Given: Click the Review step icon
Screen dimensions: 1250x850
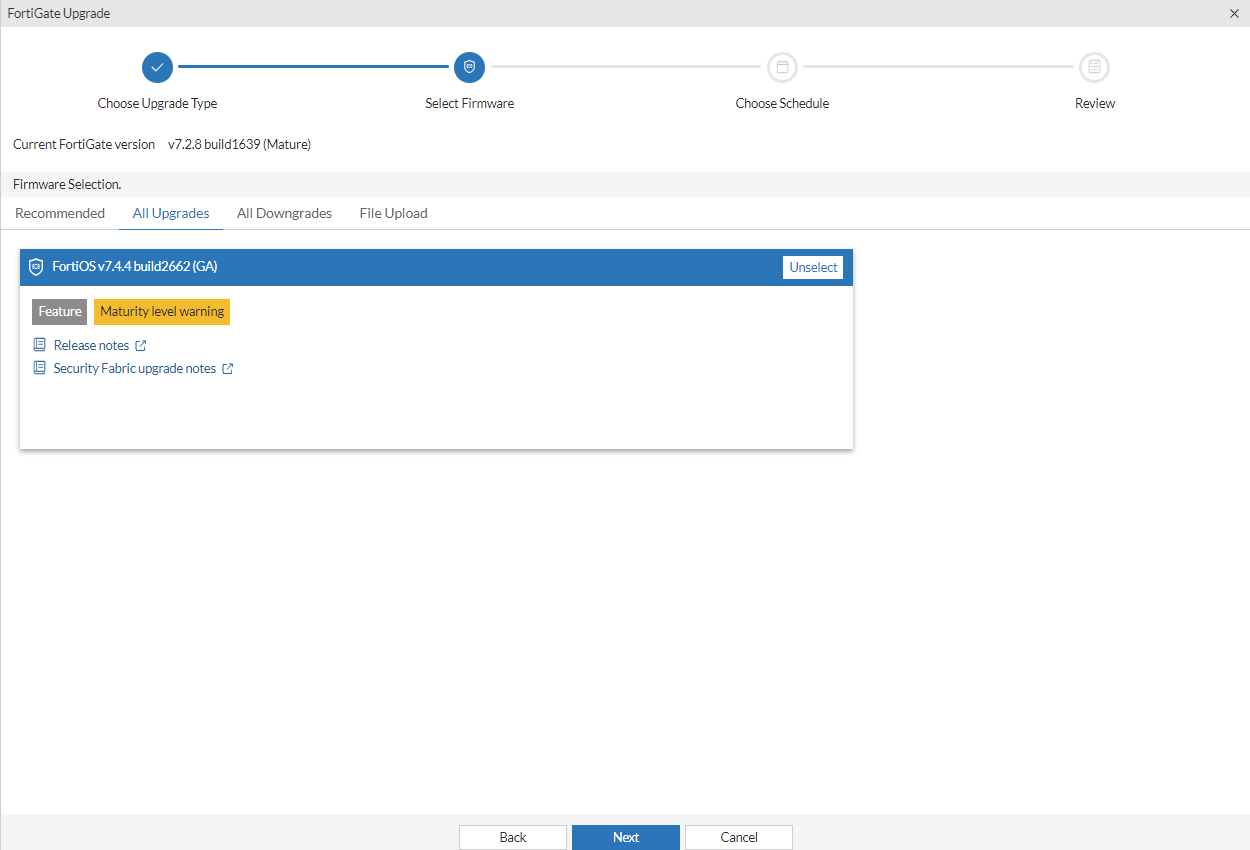Looking at the screenshot, I should point(1094,67).
